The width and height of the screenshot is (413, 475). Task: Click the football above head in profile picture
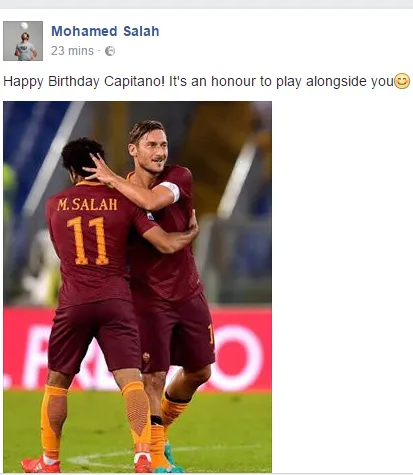[24, 26]
